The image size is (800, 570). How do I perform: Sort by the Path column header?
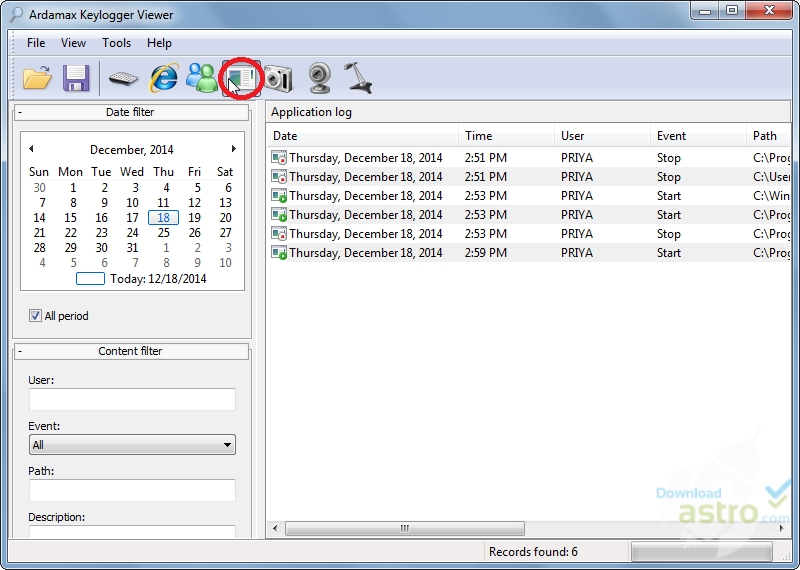tap(768, 136)
